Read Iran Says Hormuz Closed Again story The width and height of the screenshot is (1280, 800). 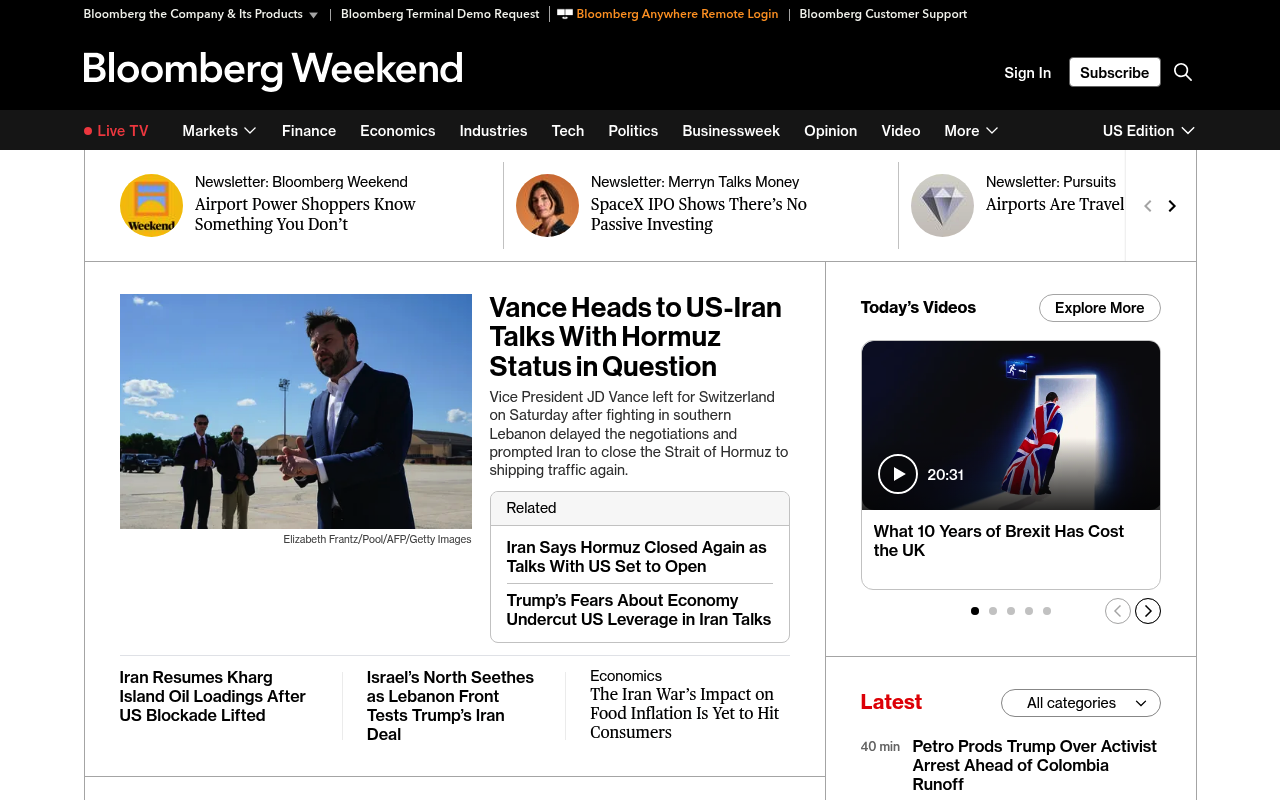(637, 557)
